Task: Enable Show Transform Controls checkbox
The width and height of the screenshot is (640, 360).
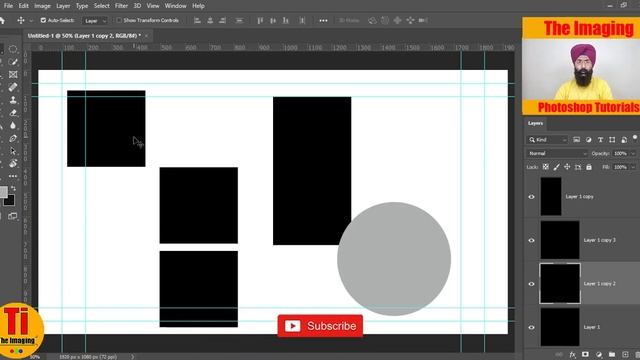Action: (119, 20)
